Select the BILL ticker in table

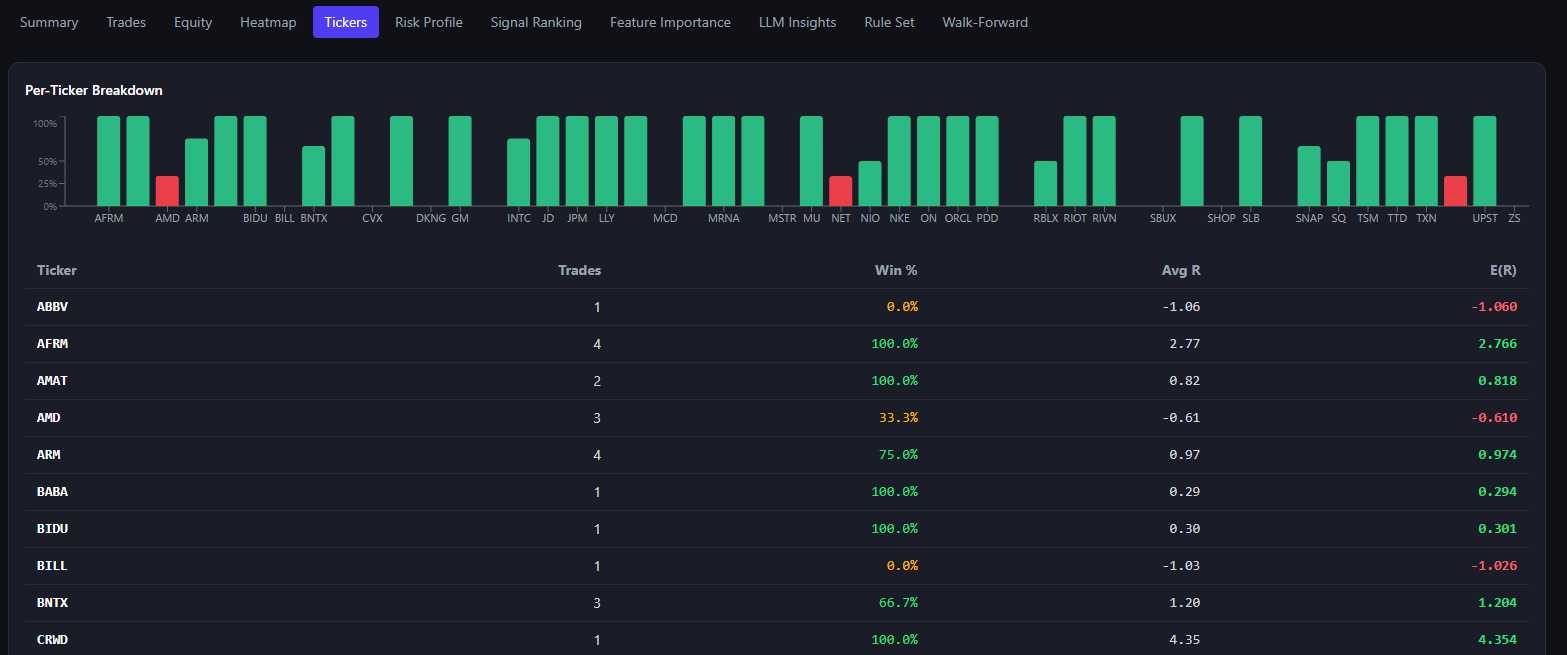point(52,566)
